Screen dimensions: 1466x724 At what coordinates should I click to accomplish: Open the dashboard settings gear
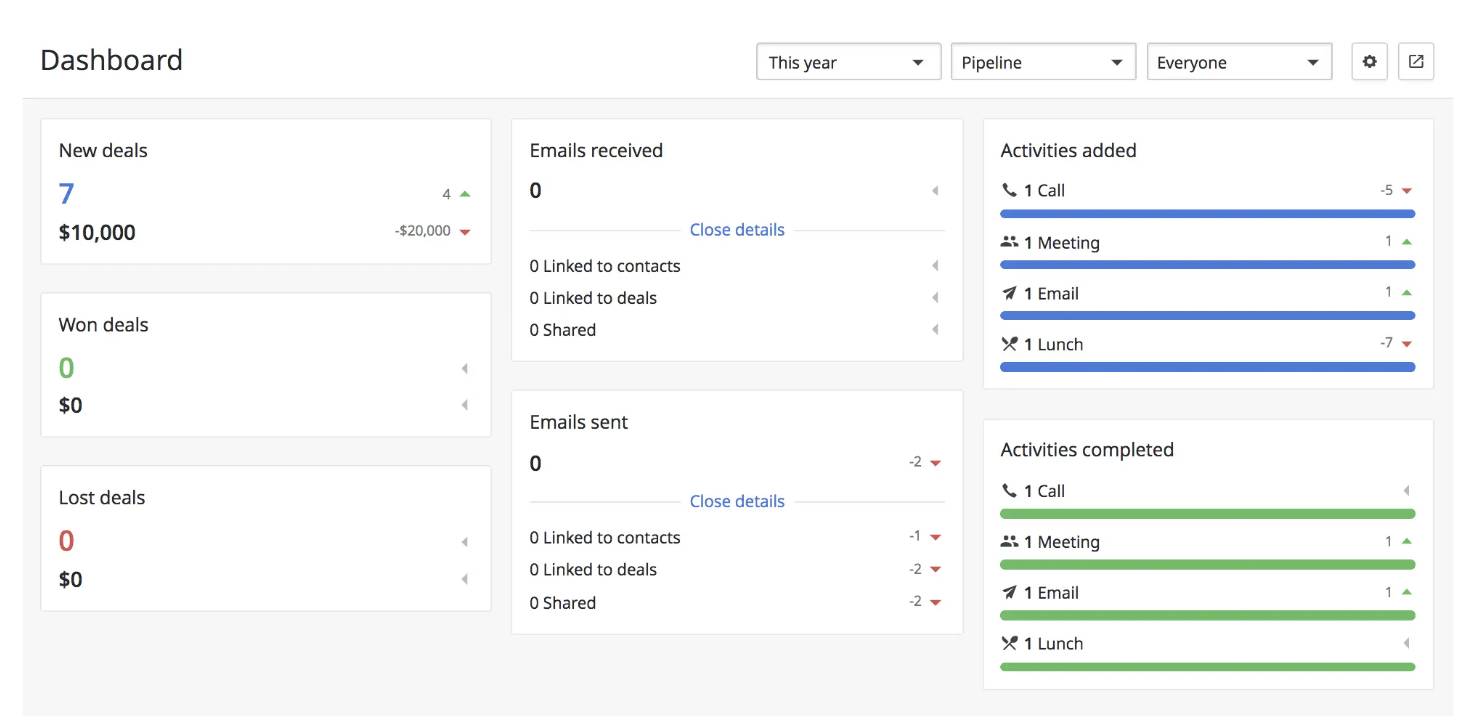point(1368,61)
